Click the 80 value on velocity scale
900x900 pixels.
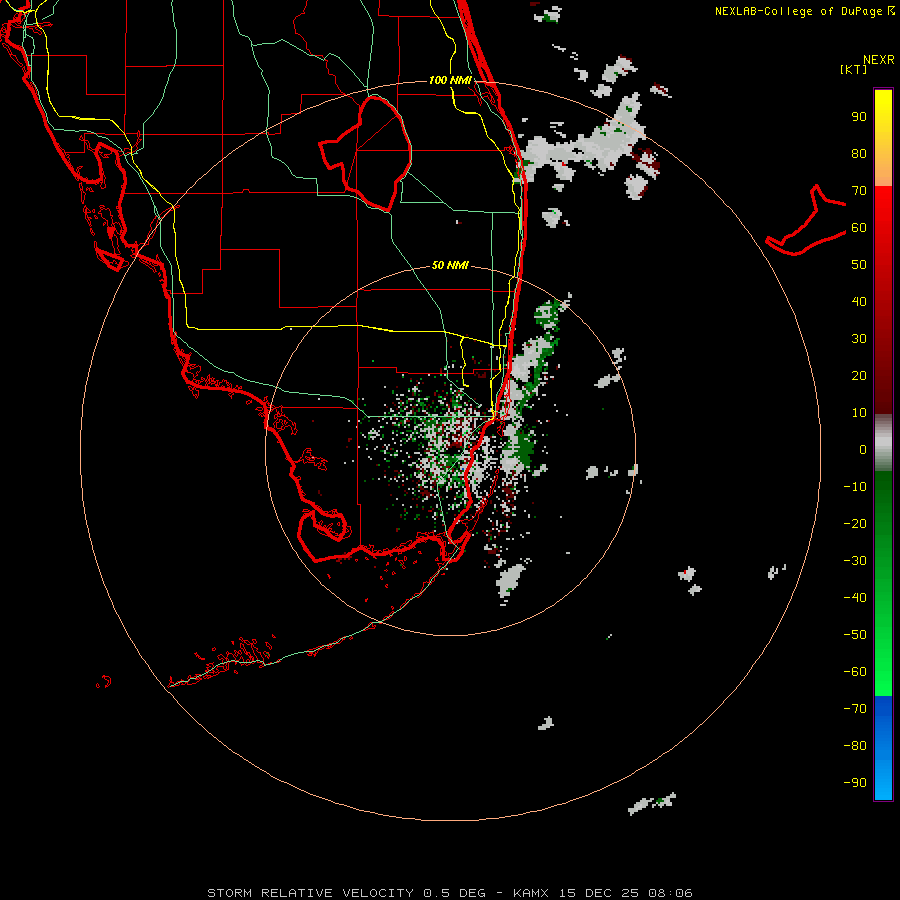click(859, 153)
